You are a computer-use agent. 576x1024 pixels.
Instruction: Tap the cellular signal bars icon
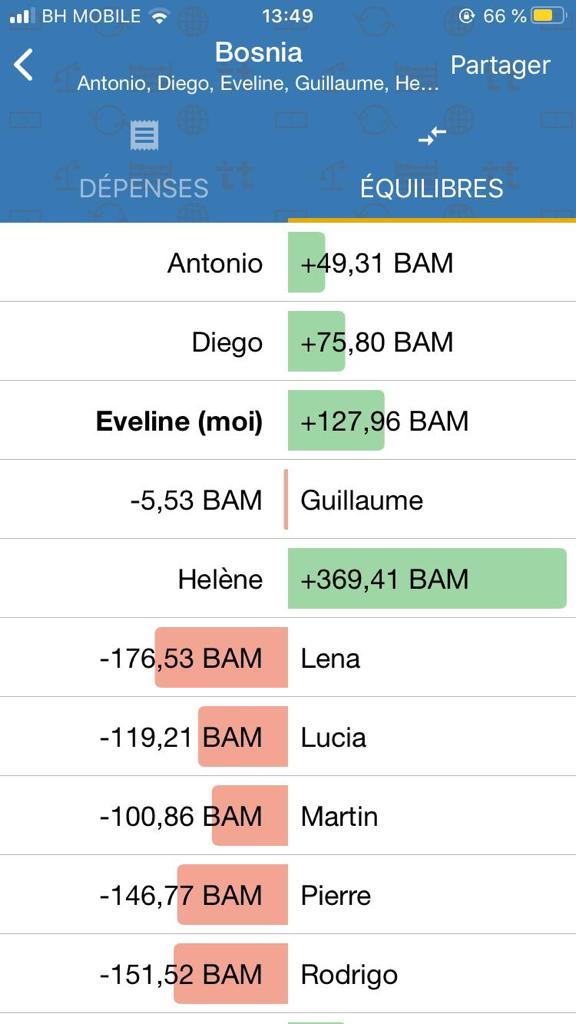coord(22,16)
